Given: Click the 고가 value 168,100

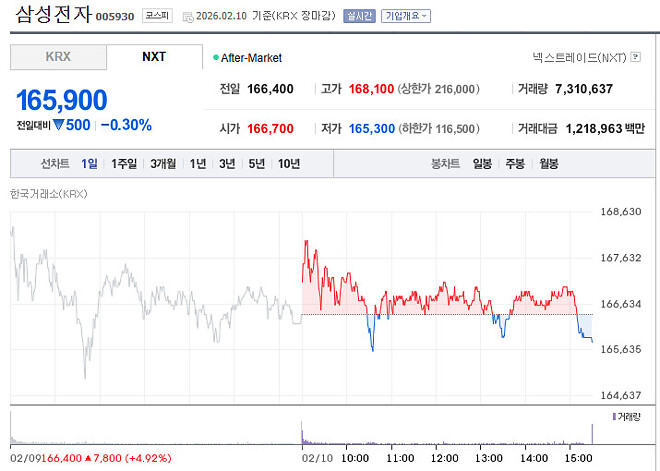Looking at the screenshot, I should tap(371, 89).
